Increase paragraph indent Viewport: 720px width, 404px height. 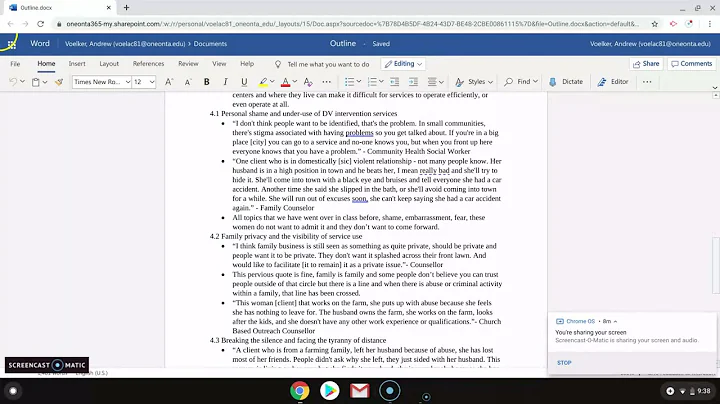(x=413, y=82)
